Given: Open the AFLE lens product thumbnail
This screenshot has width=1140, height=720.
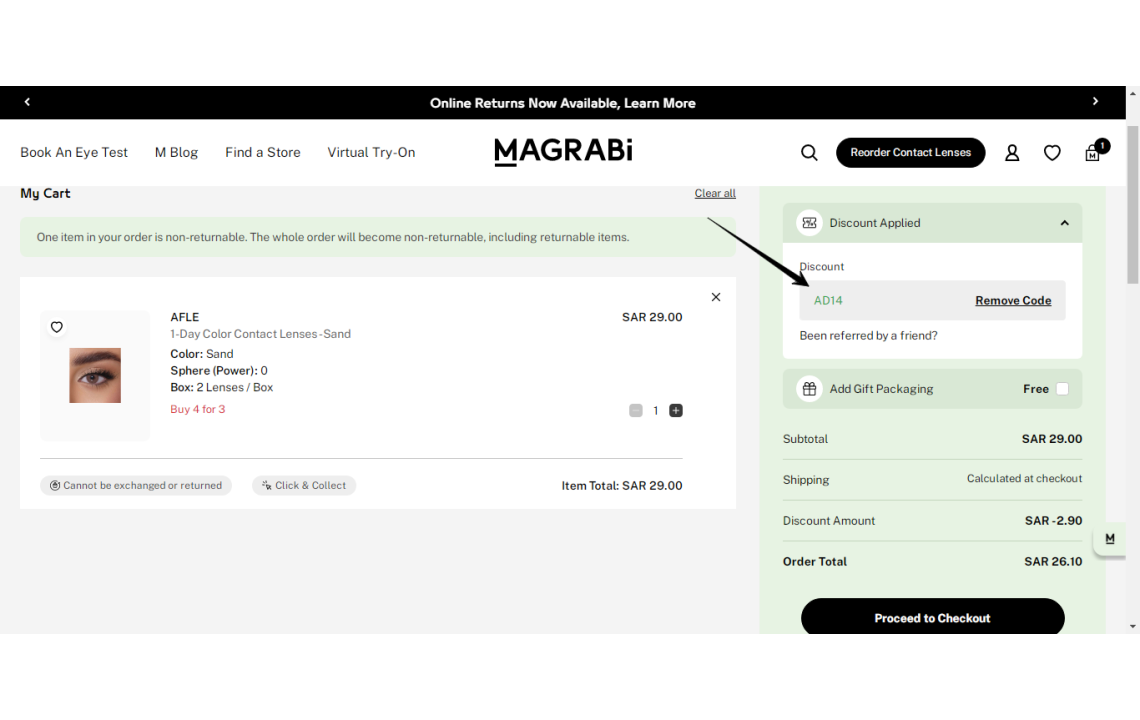Looking at the screenshot, I should tap(95, 376).
